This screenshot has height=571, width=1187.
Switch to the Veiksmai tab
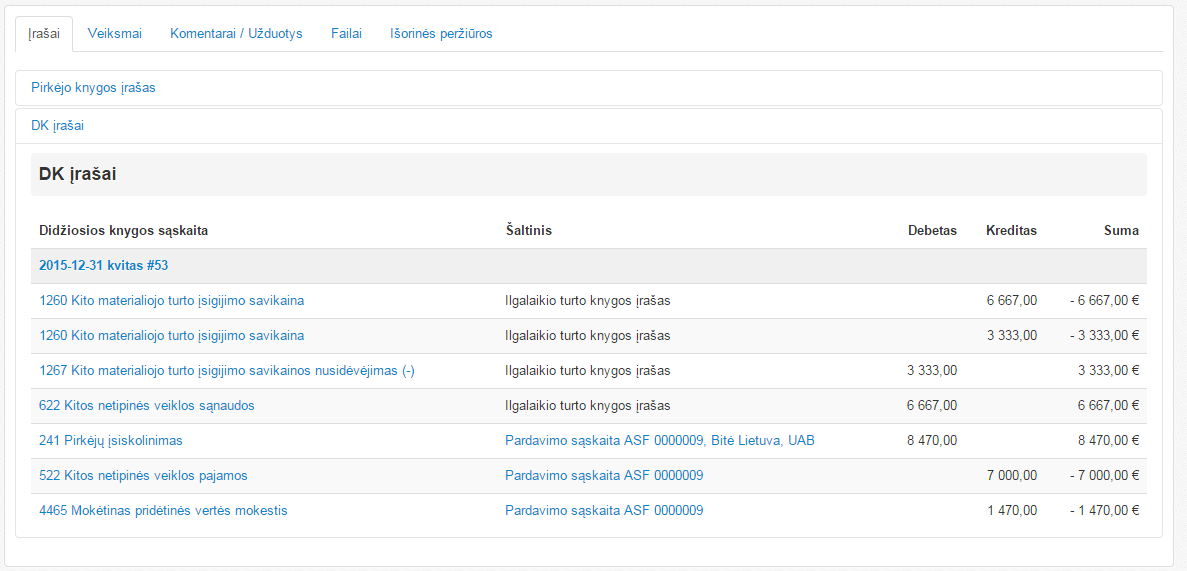(115, 33)
